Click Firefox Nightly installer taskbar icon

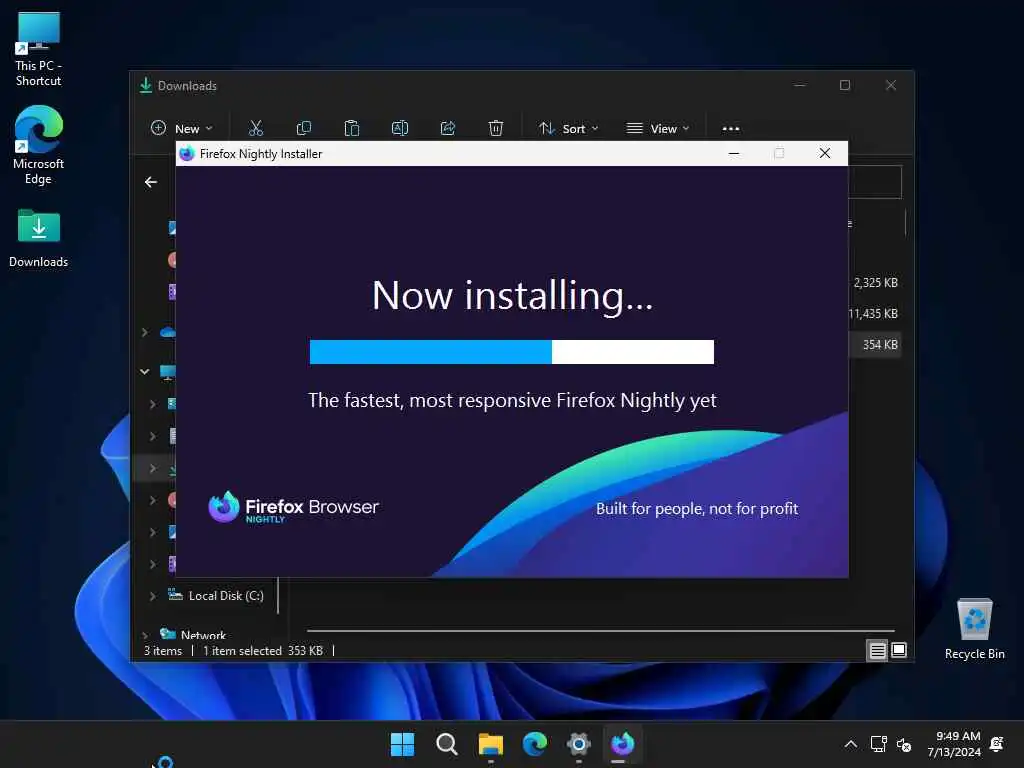point(622,744)
